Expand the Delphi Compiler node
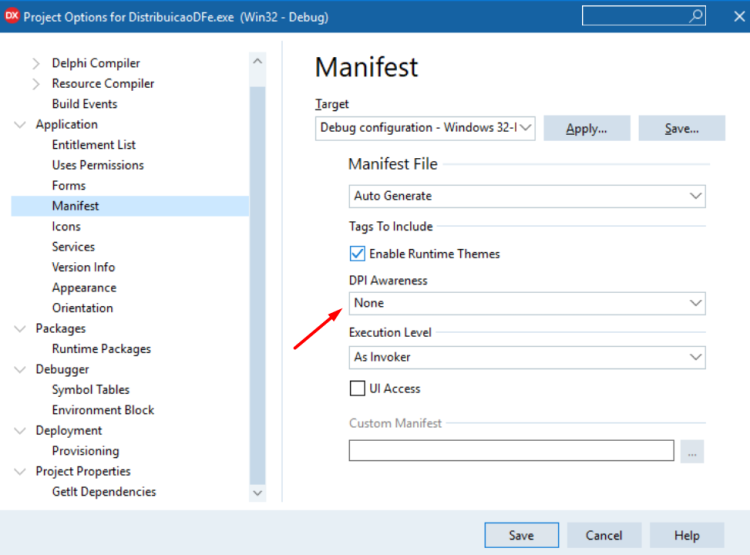Image resolution: width=750 pixels, height=555 pixels. coord(36,63)
